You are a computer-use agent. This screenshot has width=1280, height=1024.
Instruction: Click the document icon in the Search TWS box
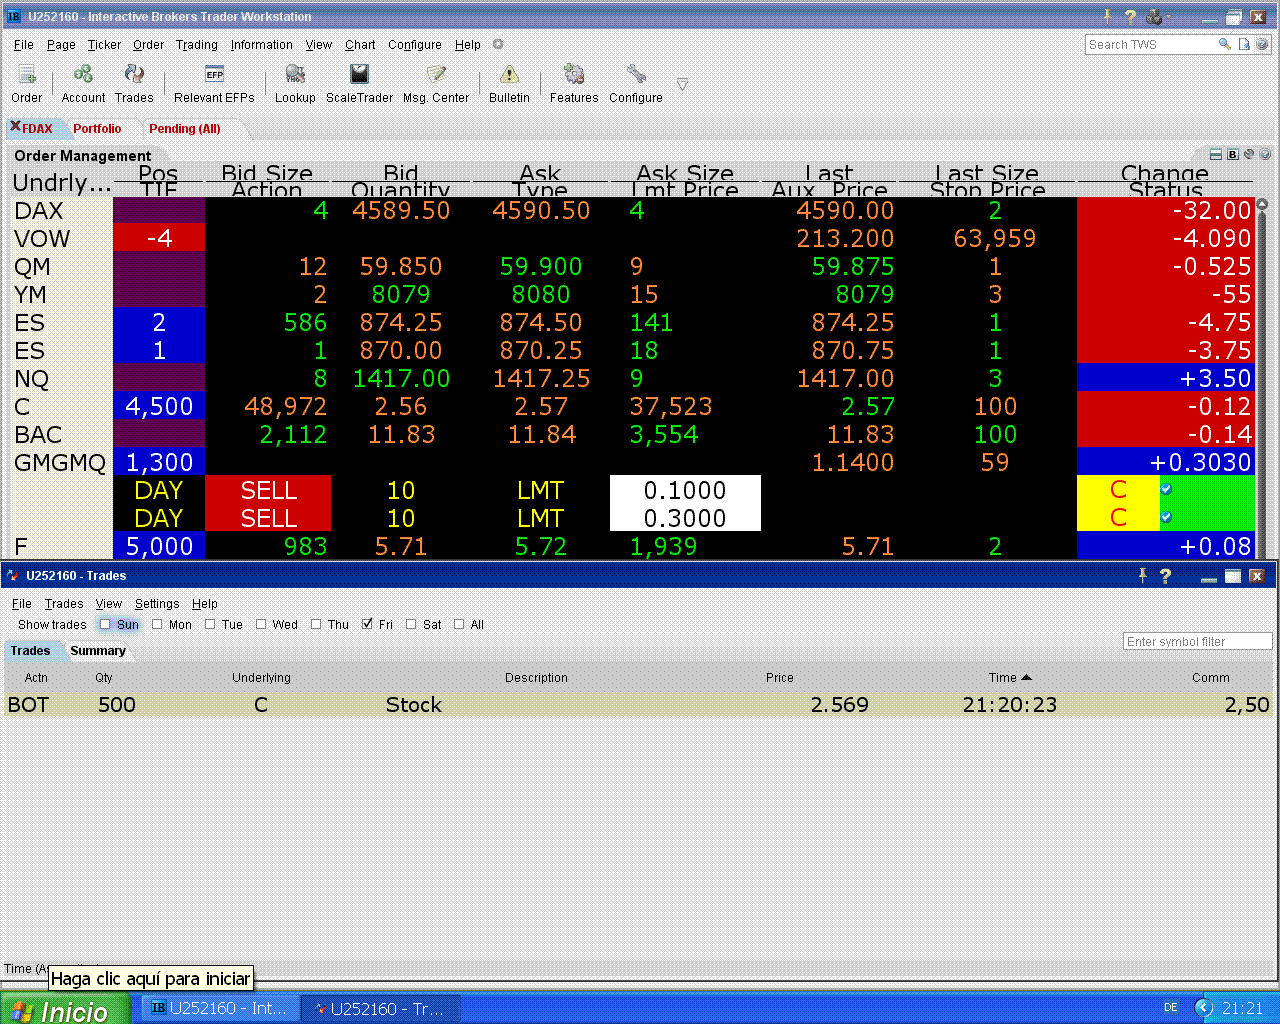tap(1244, 44)
